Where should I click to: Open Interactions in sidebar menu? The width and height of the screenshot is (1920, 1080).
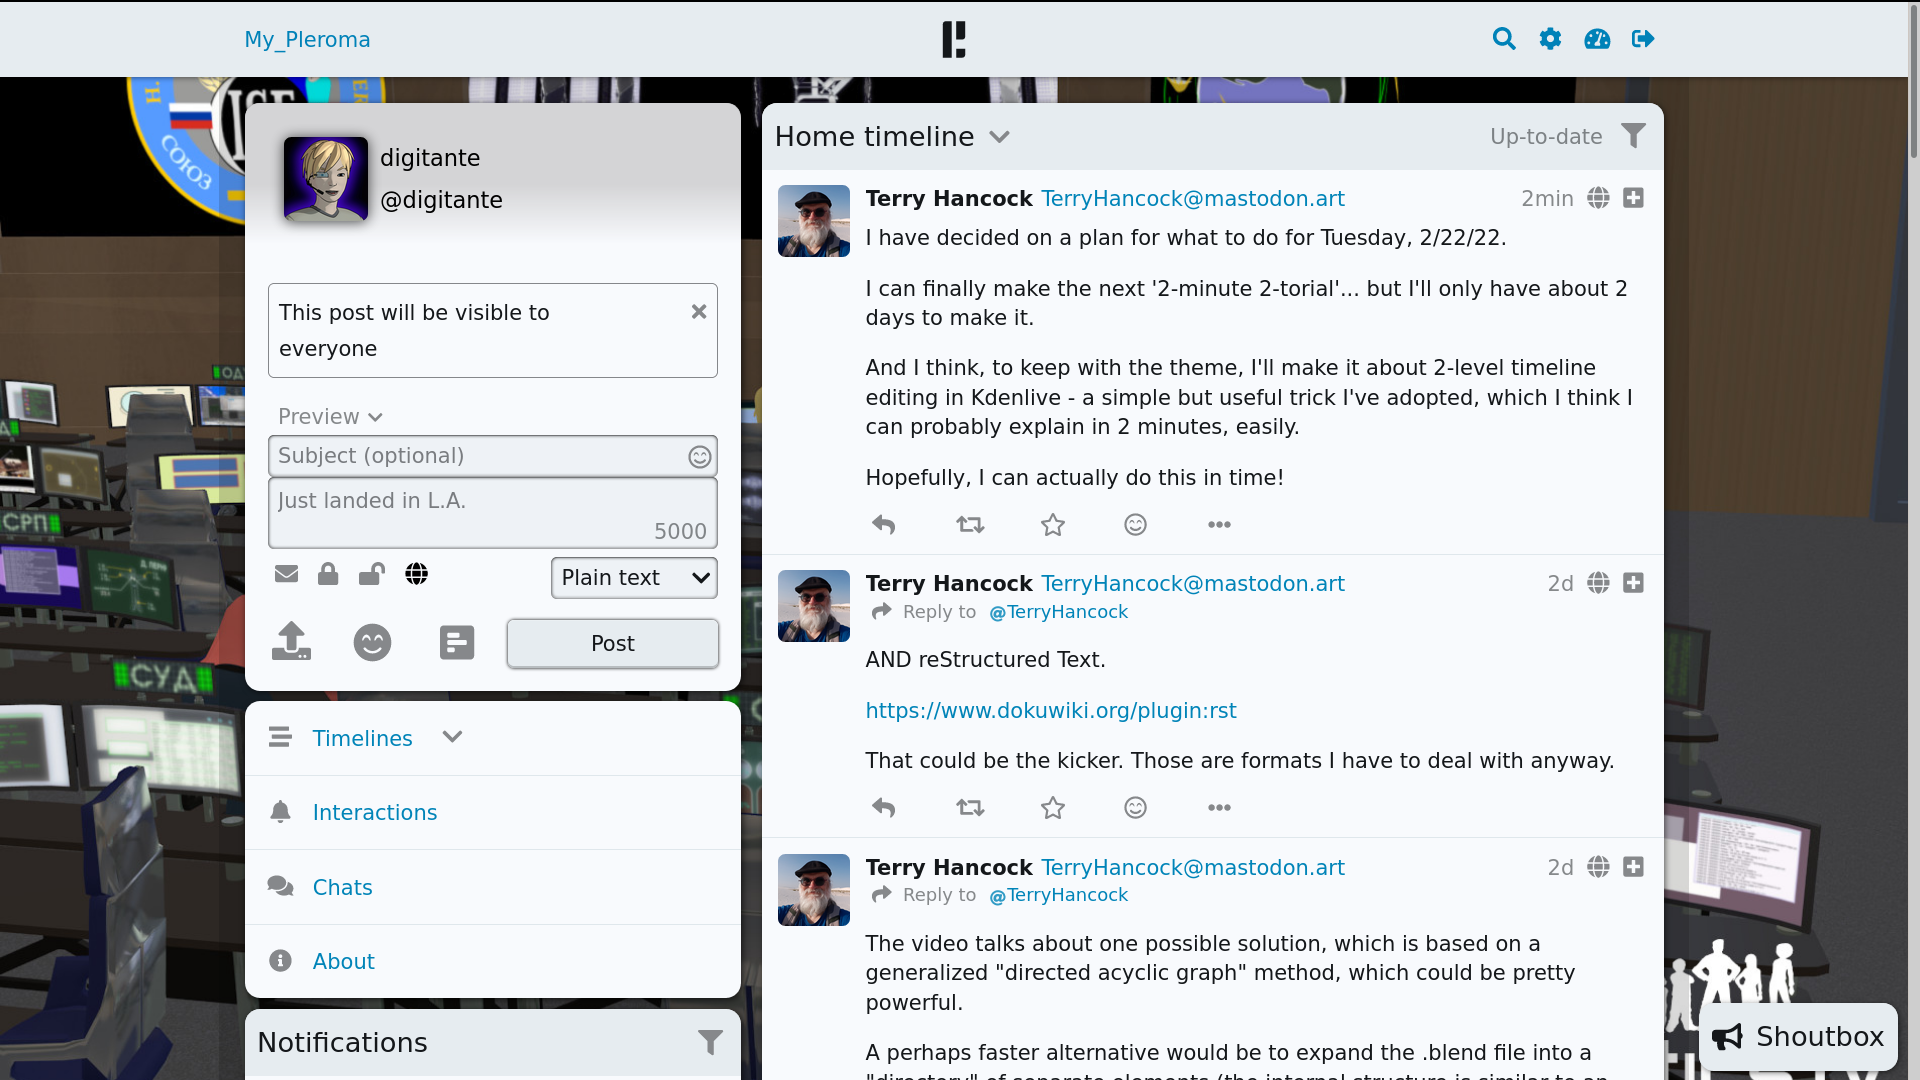point(374,812)
